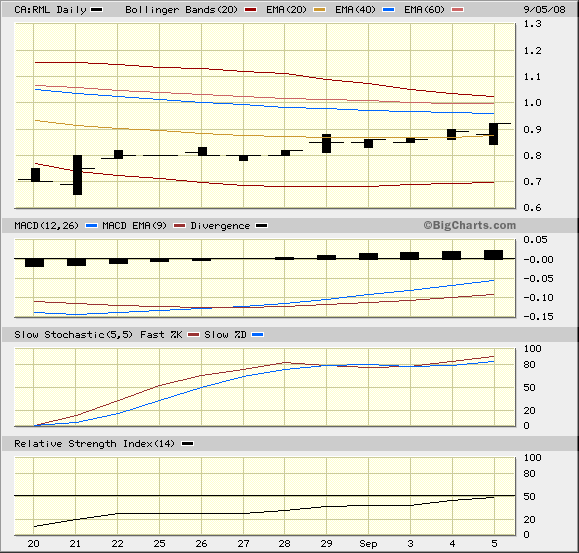The image size is (579, 553).
Task: Click the Slow %D blue legend swatch
Action: click(257, 335)
